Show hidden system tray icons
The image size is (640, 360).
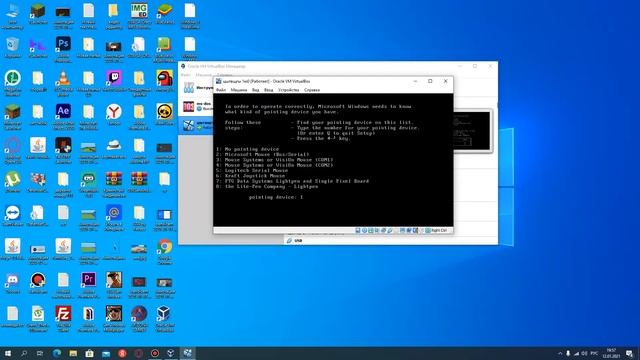(x=560, y=353)
